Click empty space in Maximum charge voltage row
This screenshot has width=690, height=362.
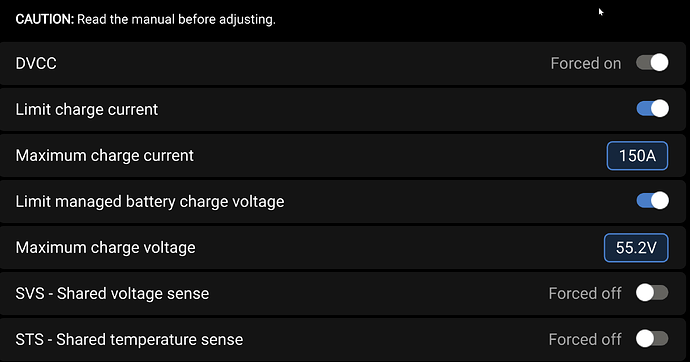396,248
